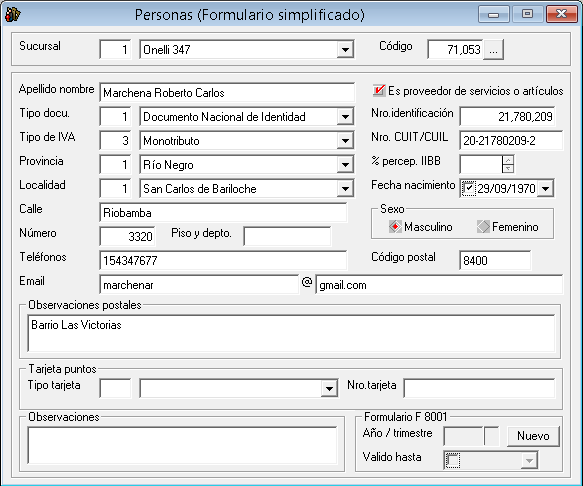The height and width of the screenshot is (486, 583).
Task: Click the Nro.tarjeta input field
Action: [x=479, y=388]
